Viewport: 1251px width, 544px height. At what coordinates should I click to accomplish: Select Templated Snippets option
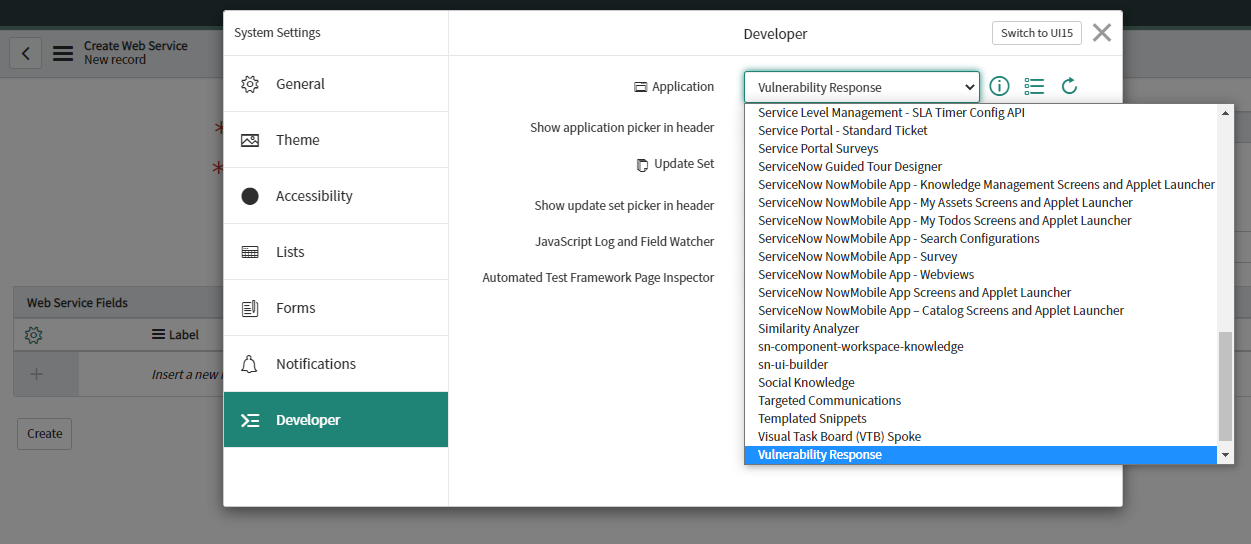(982, 418)
